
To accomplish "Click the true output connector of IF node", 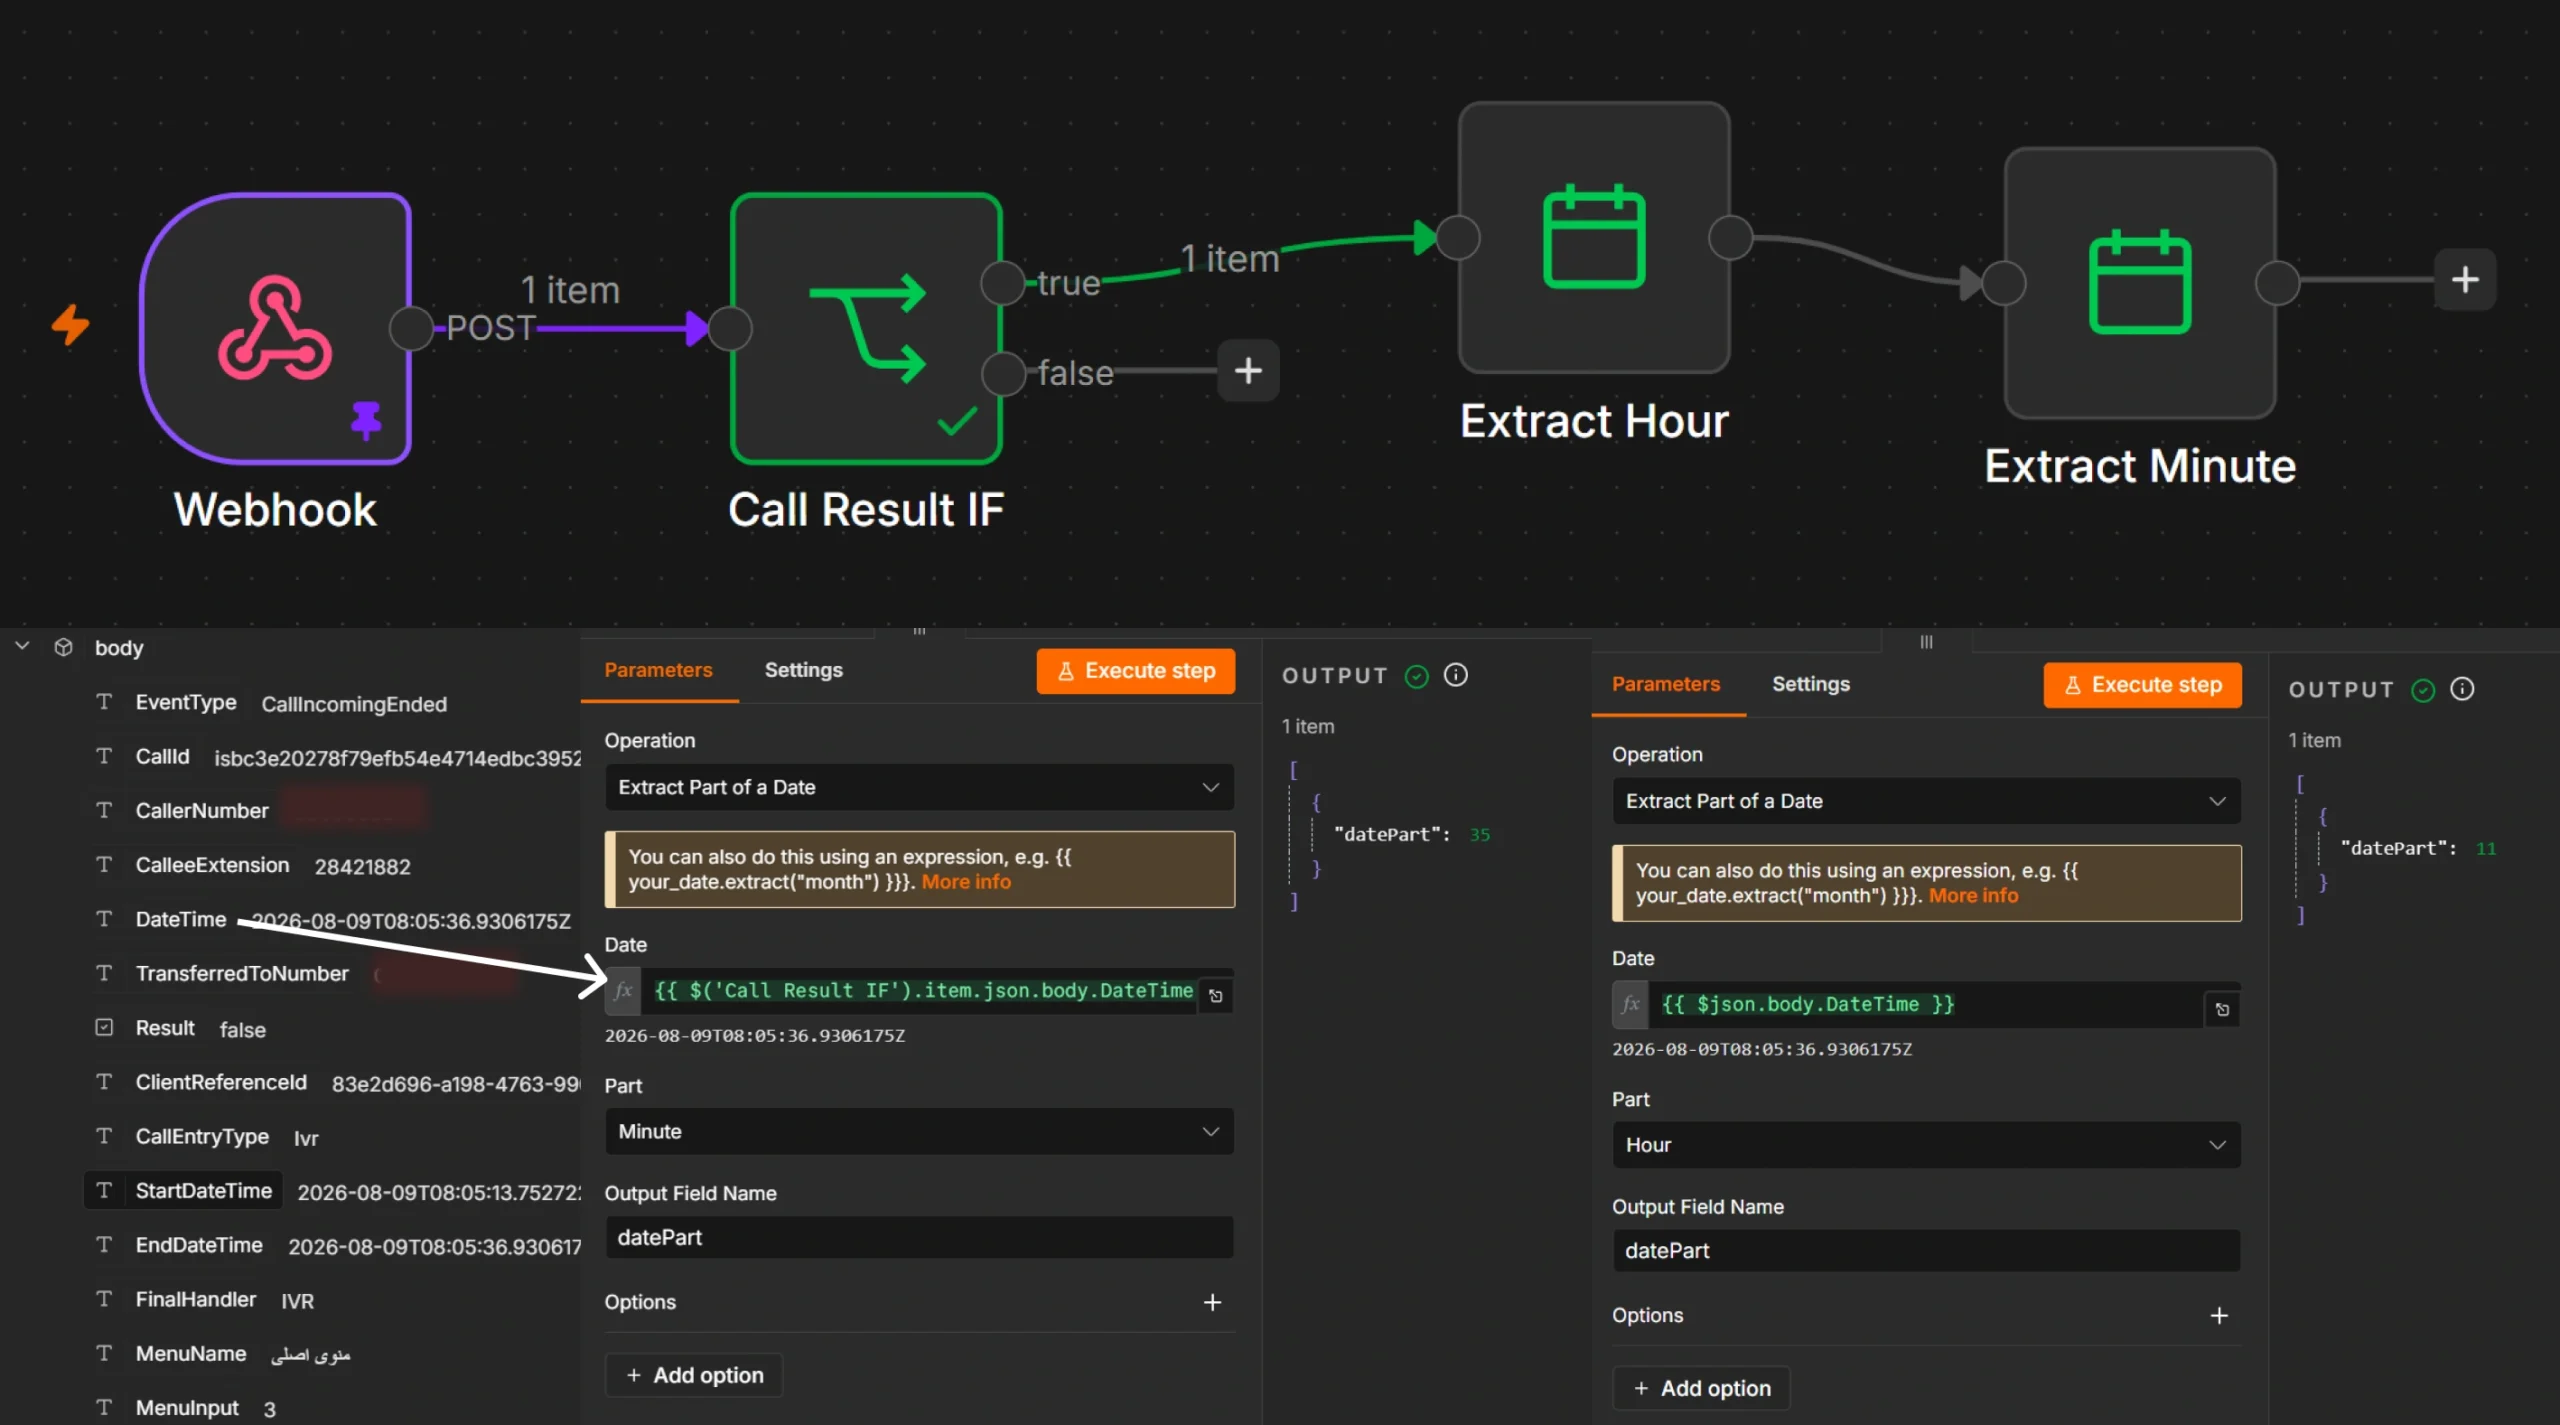I will [1003, 283].
